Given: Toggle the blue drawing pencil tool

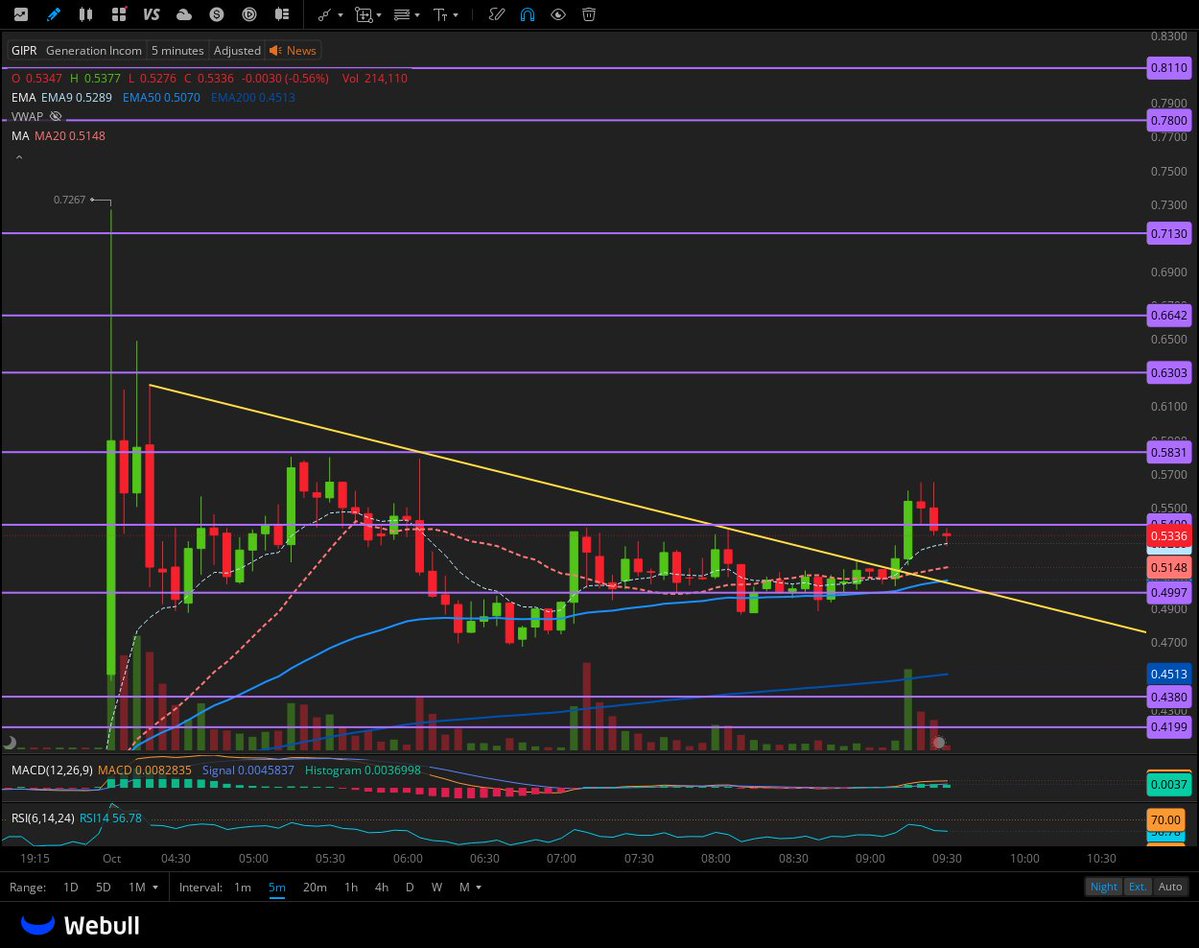Looking at the screenshot, I should tap(54, 15).
